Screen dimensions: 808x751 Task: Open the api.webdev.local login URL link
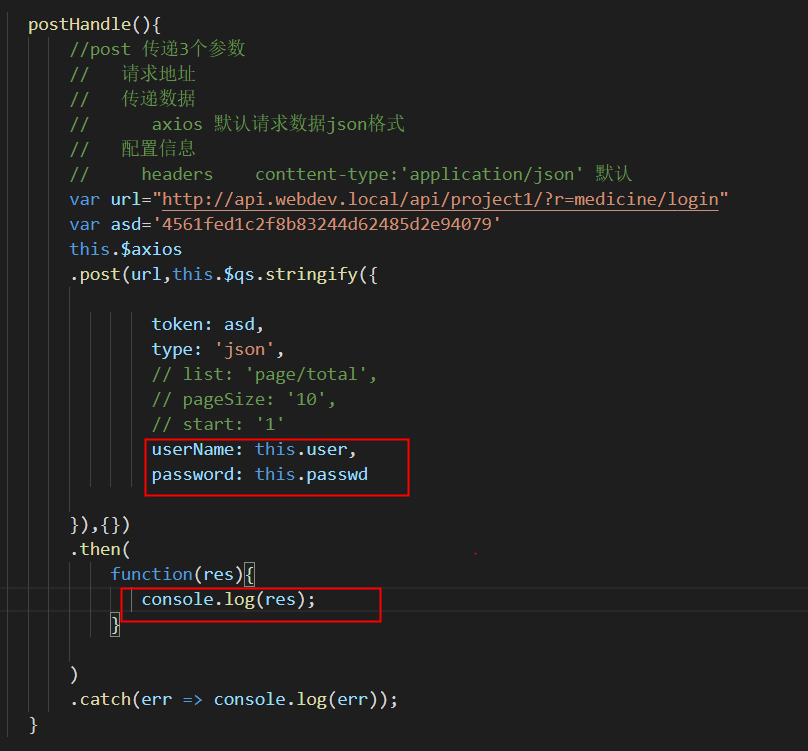(440, 199)
